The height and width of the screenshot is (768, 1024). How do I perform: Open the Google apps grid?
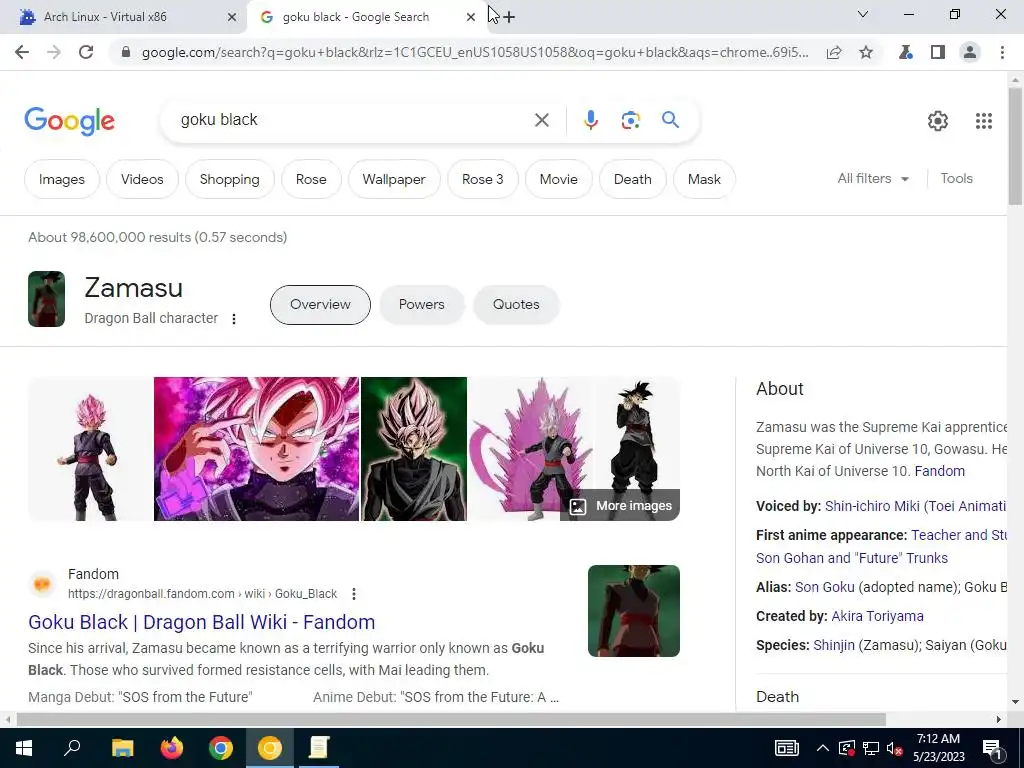[x=984, y=121]
